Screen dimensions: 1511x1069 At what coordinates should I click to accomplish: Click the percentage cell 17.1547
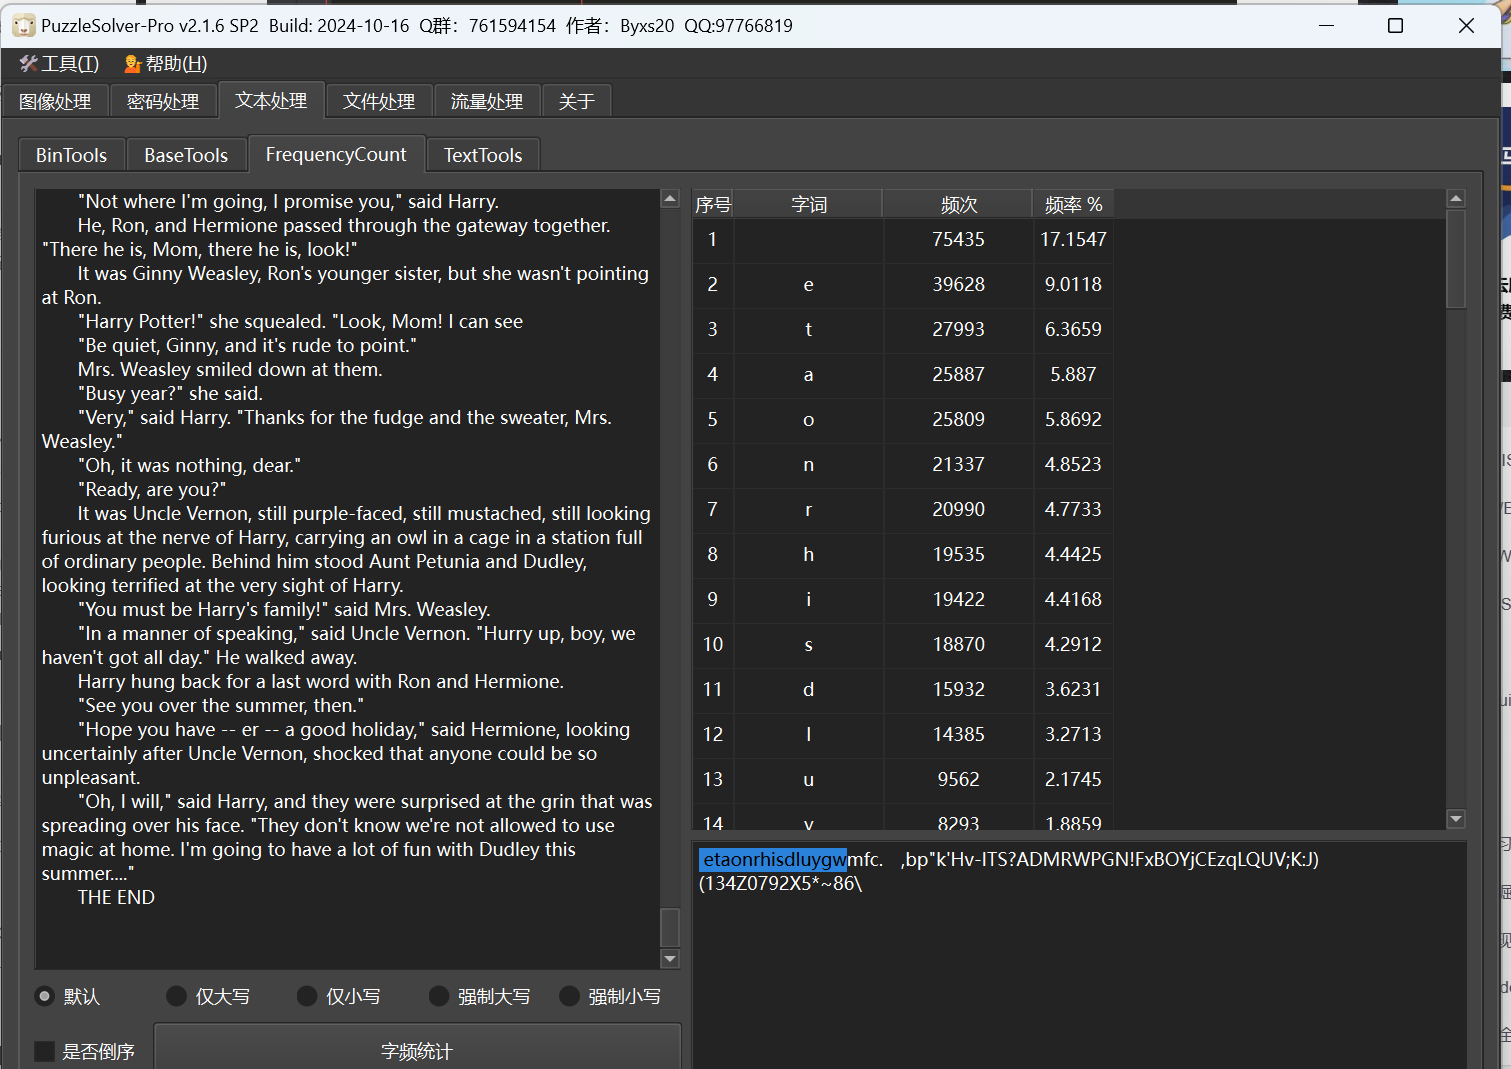click(1073, 239)
